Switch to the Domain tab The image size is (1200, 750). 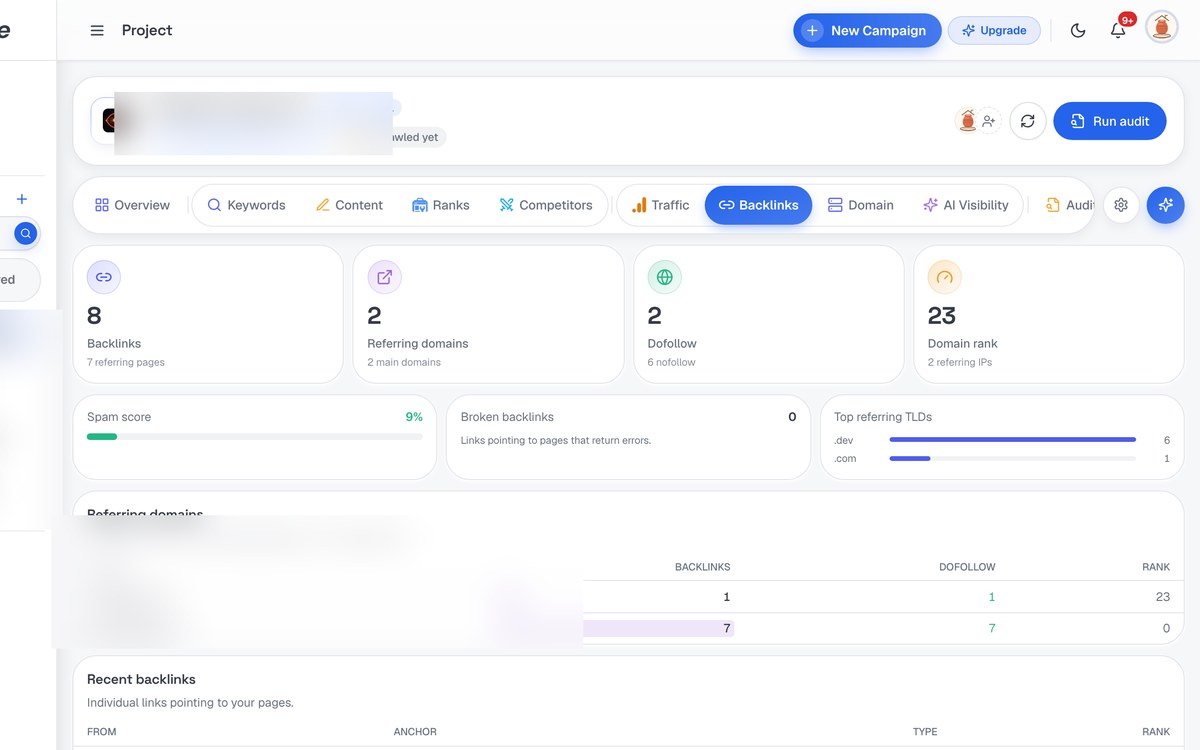(x=860, y=205)
